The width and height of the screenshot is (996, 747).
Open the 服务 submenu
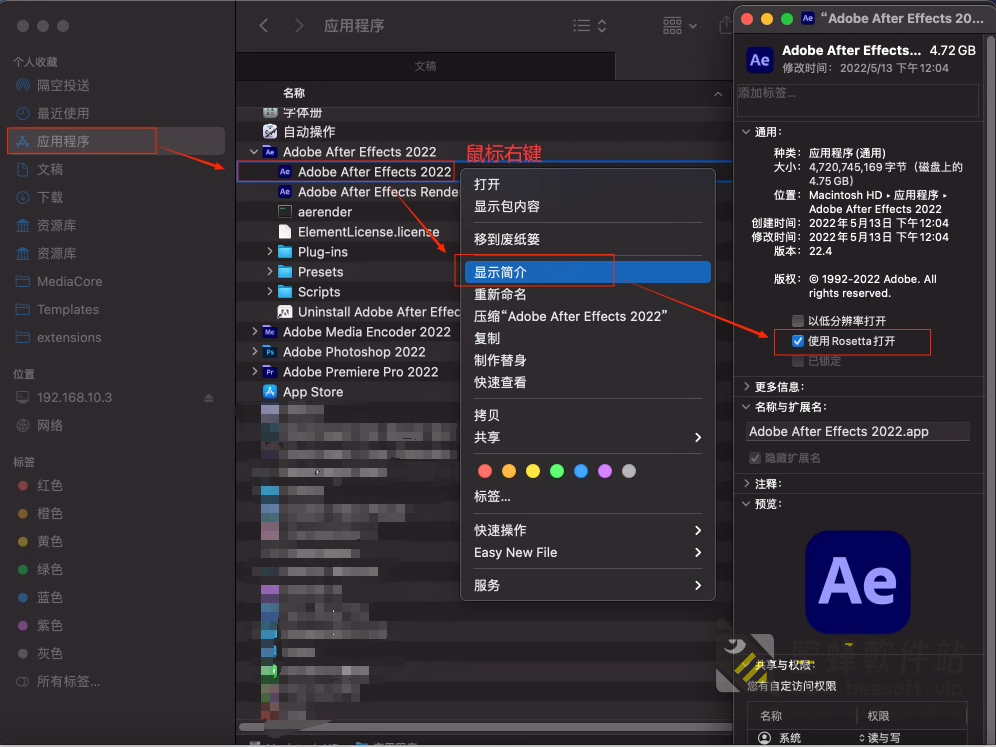[588, 585]
